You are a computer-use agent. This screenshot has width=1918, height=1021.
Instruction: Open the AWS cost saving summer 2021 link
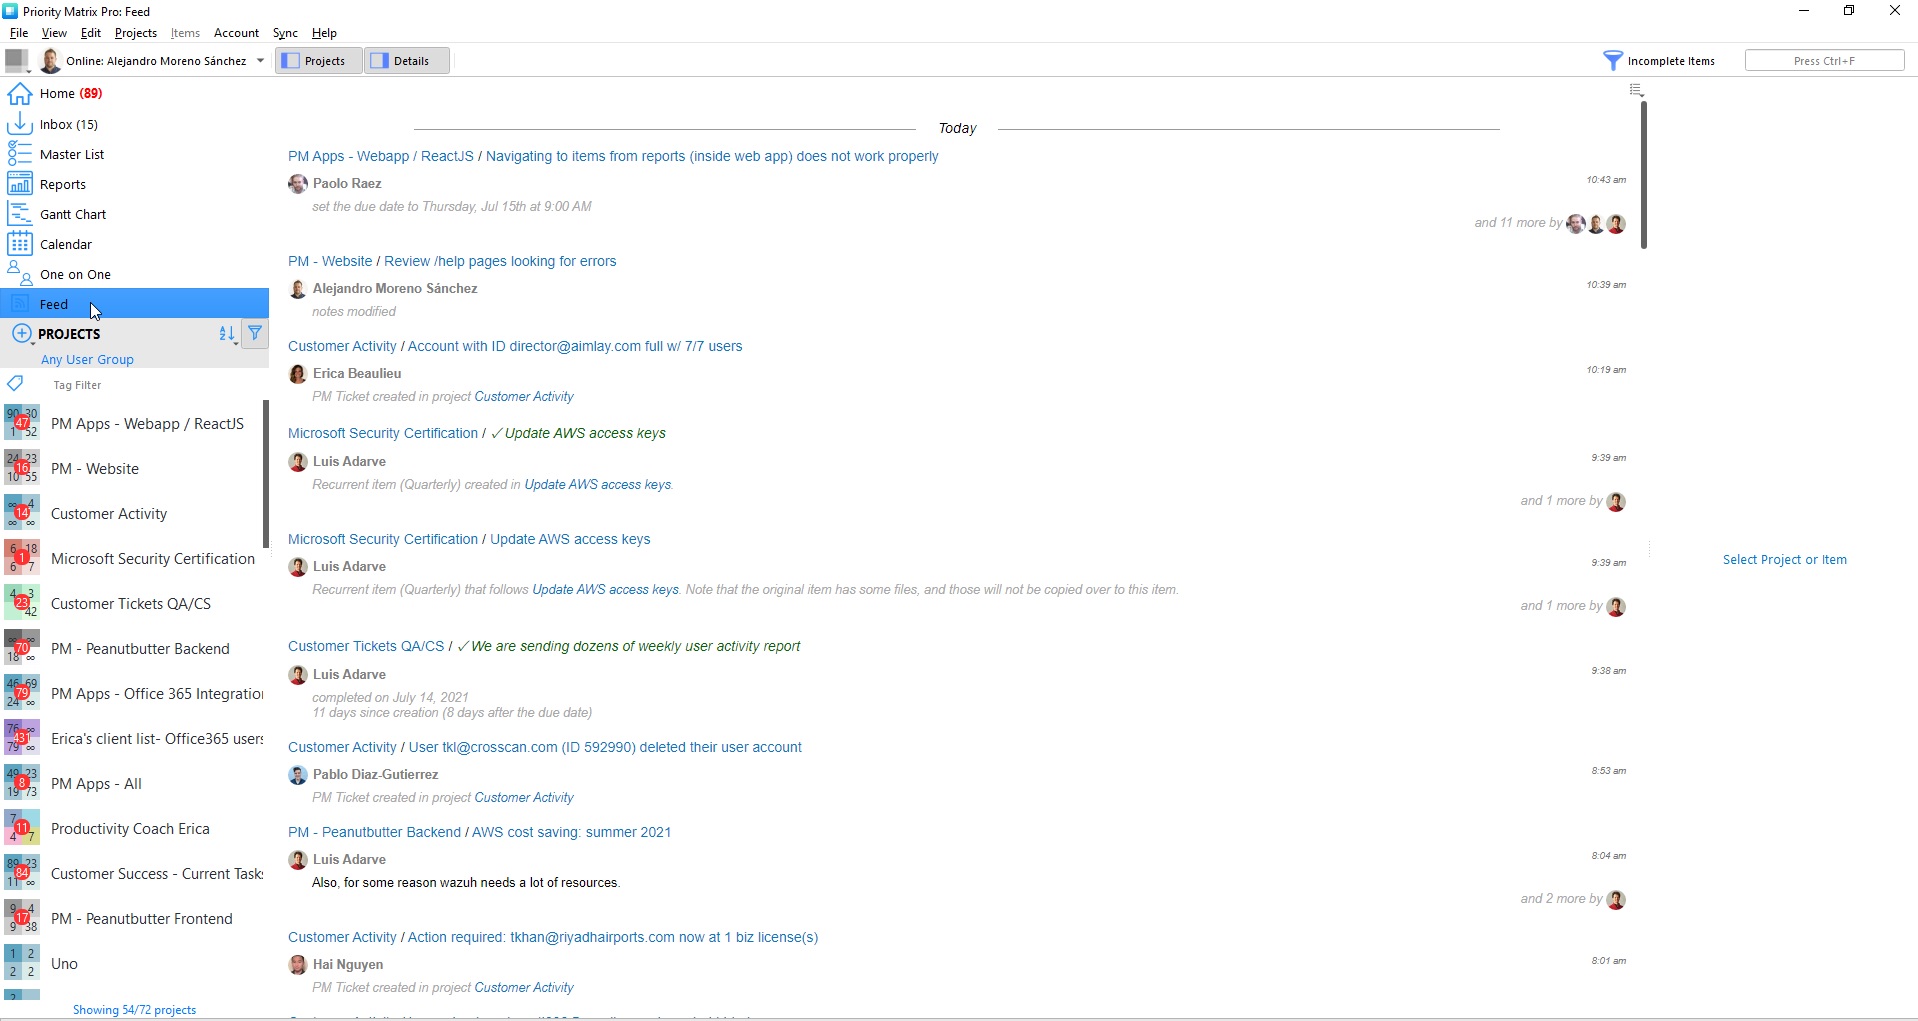click(x=571, y=832)
